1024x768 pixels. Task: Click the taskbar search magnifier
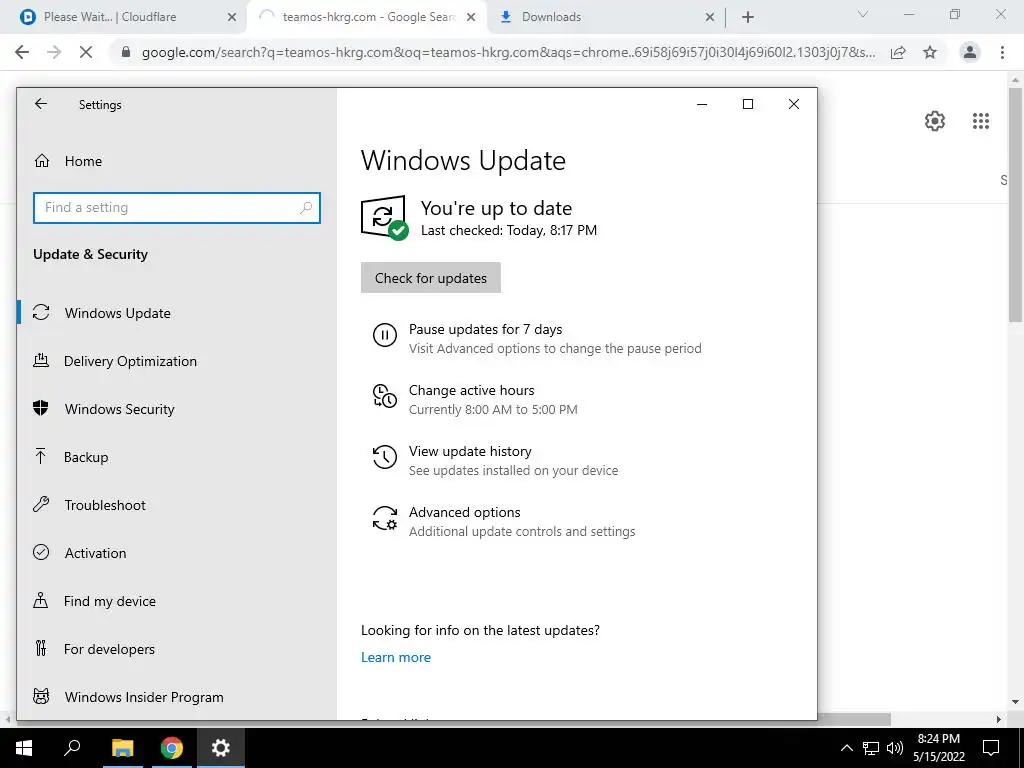pyautogui.click(x=72, y=748)
